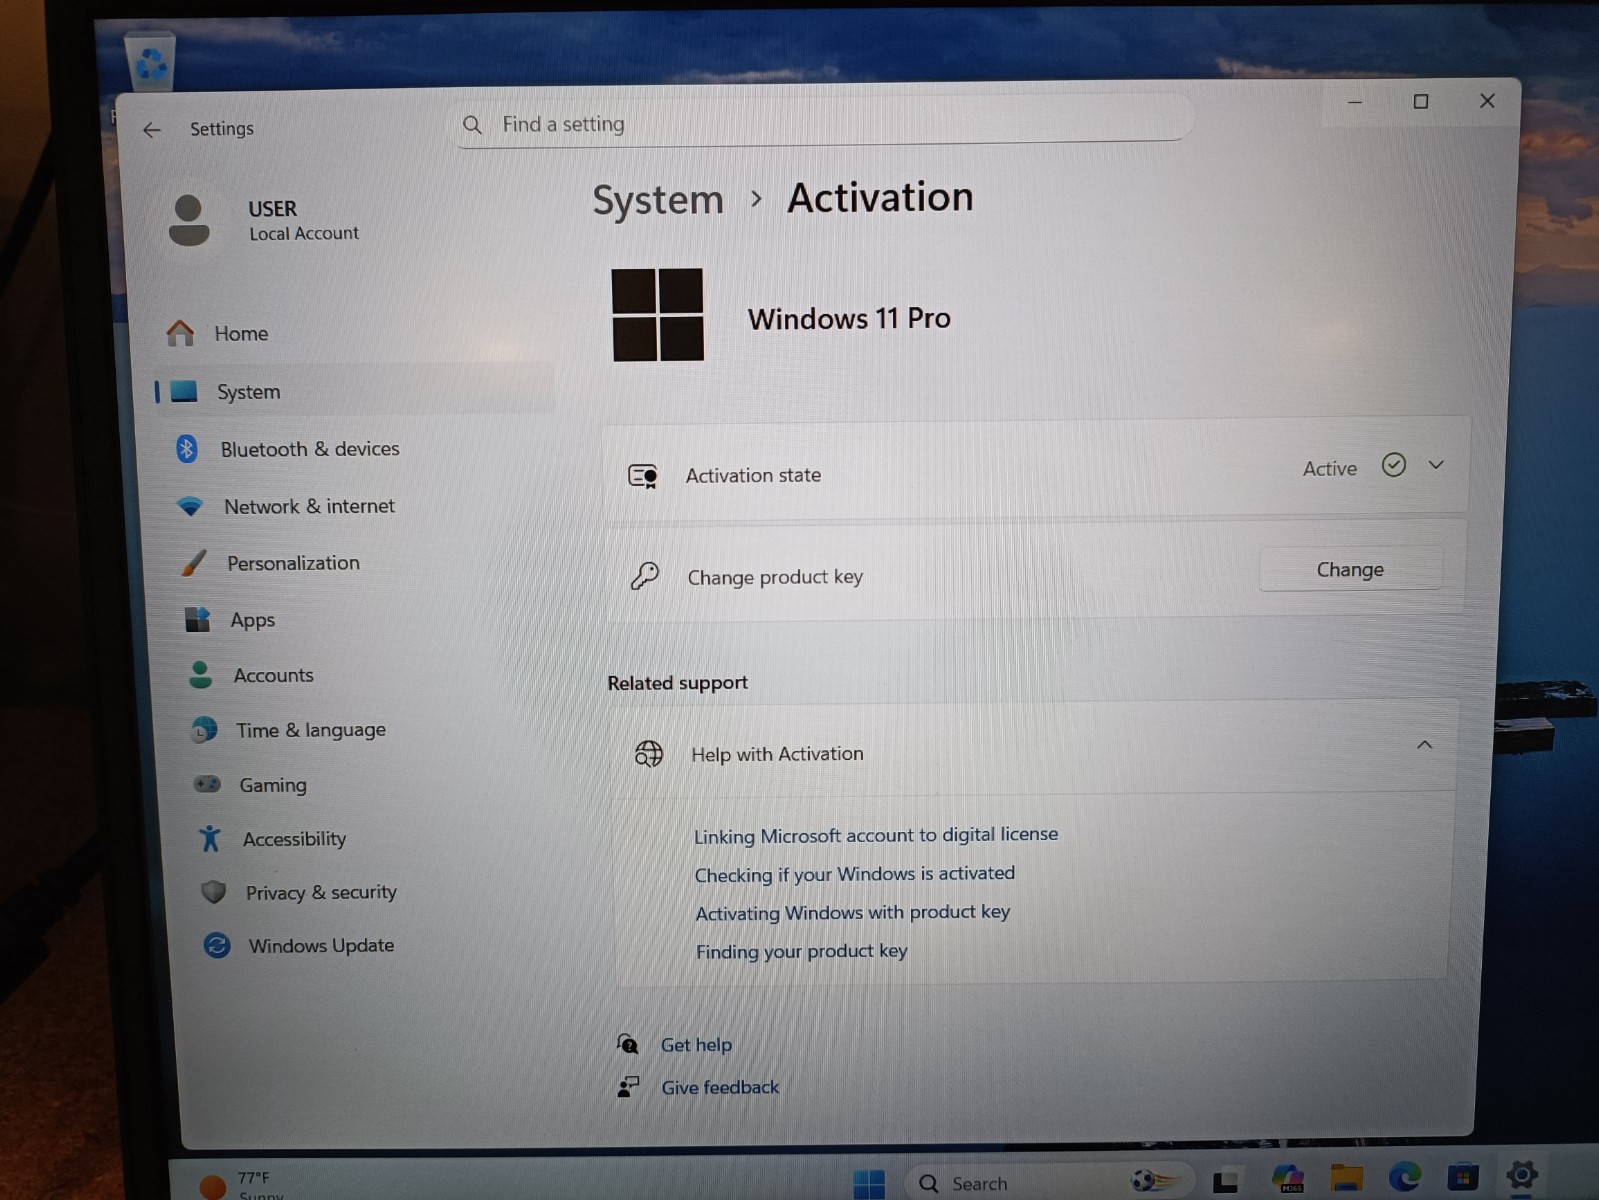Click the Gaming controller icon
This screenshot has width=1599, height=1200.
pos(207,784)
